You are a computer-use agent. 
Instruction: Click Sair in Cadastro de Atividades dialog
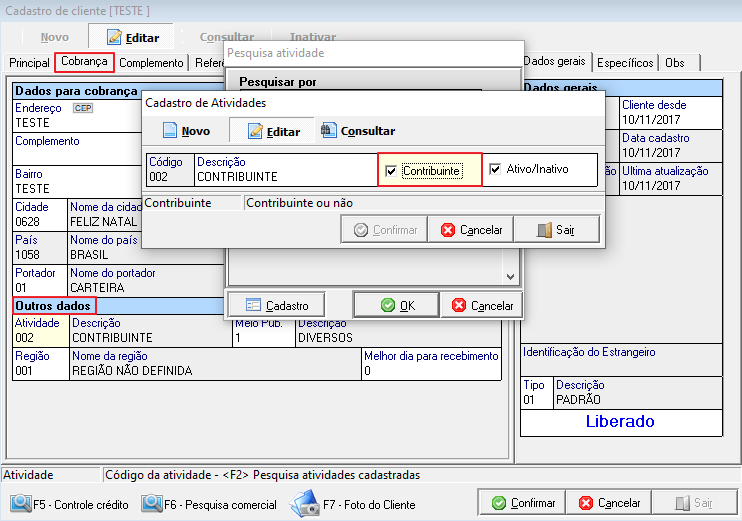pyautogui.click(x=556, y=230)
